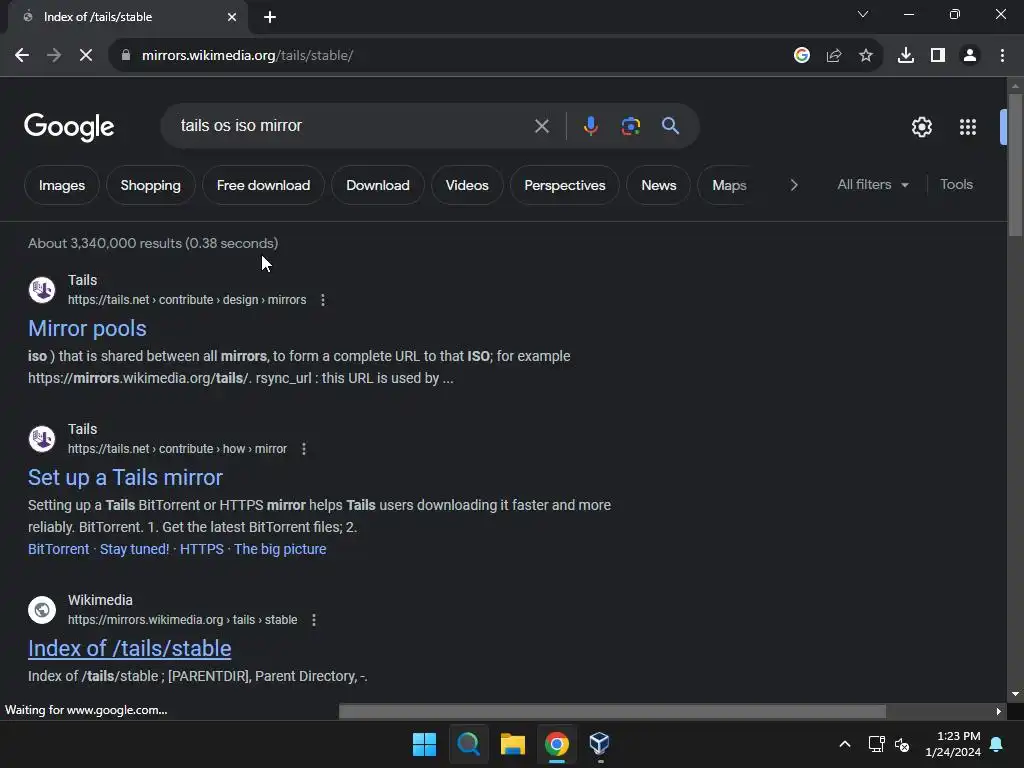1024x768 pixels.
Task: Toggle the Chrome side panel icon
Action: pos(938,56)
